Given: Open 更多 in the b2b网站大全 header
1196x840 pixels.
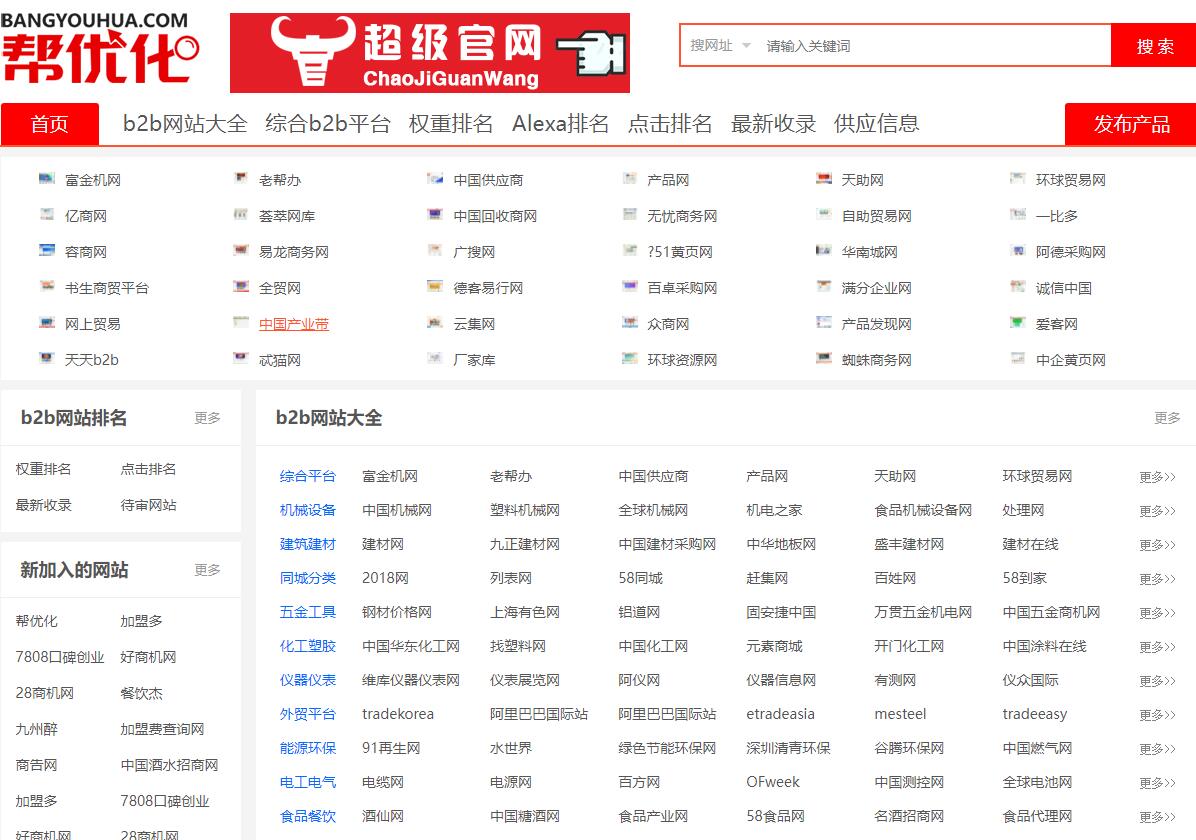Looking at the screenshot, I should click(1167, 417).
